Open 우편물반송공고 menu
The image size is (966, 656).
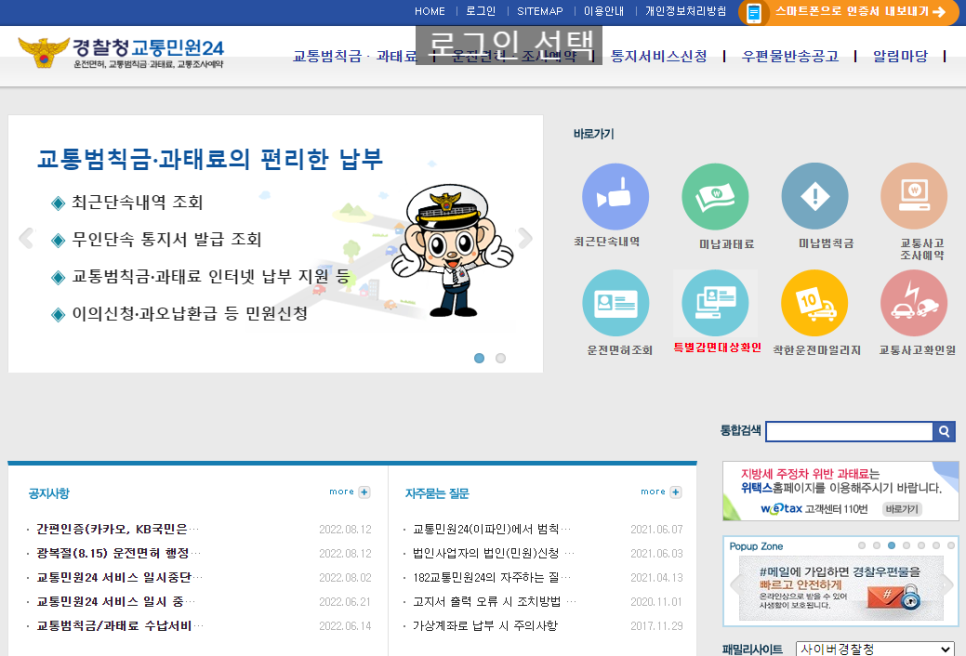click(x=790, y=56)
